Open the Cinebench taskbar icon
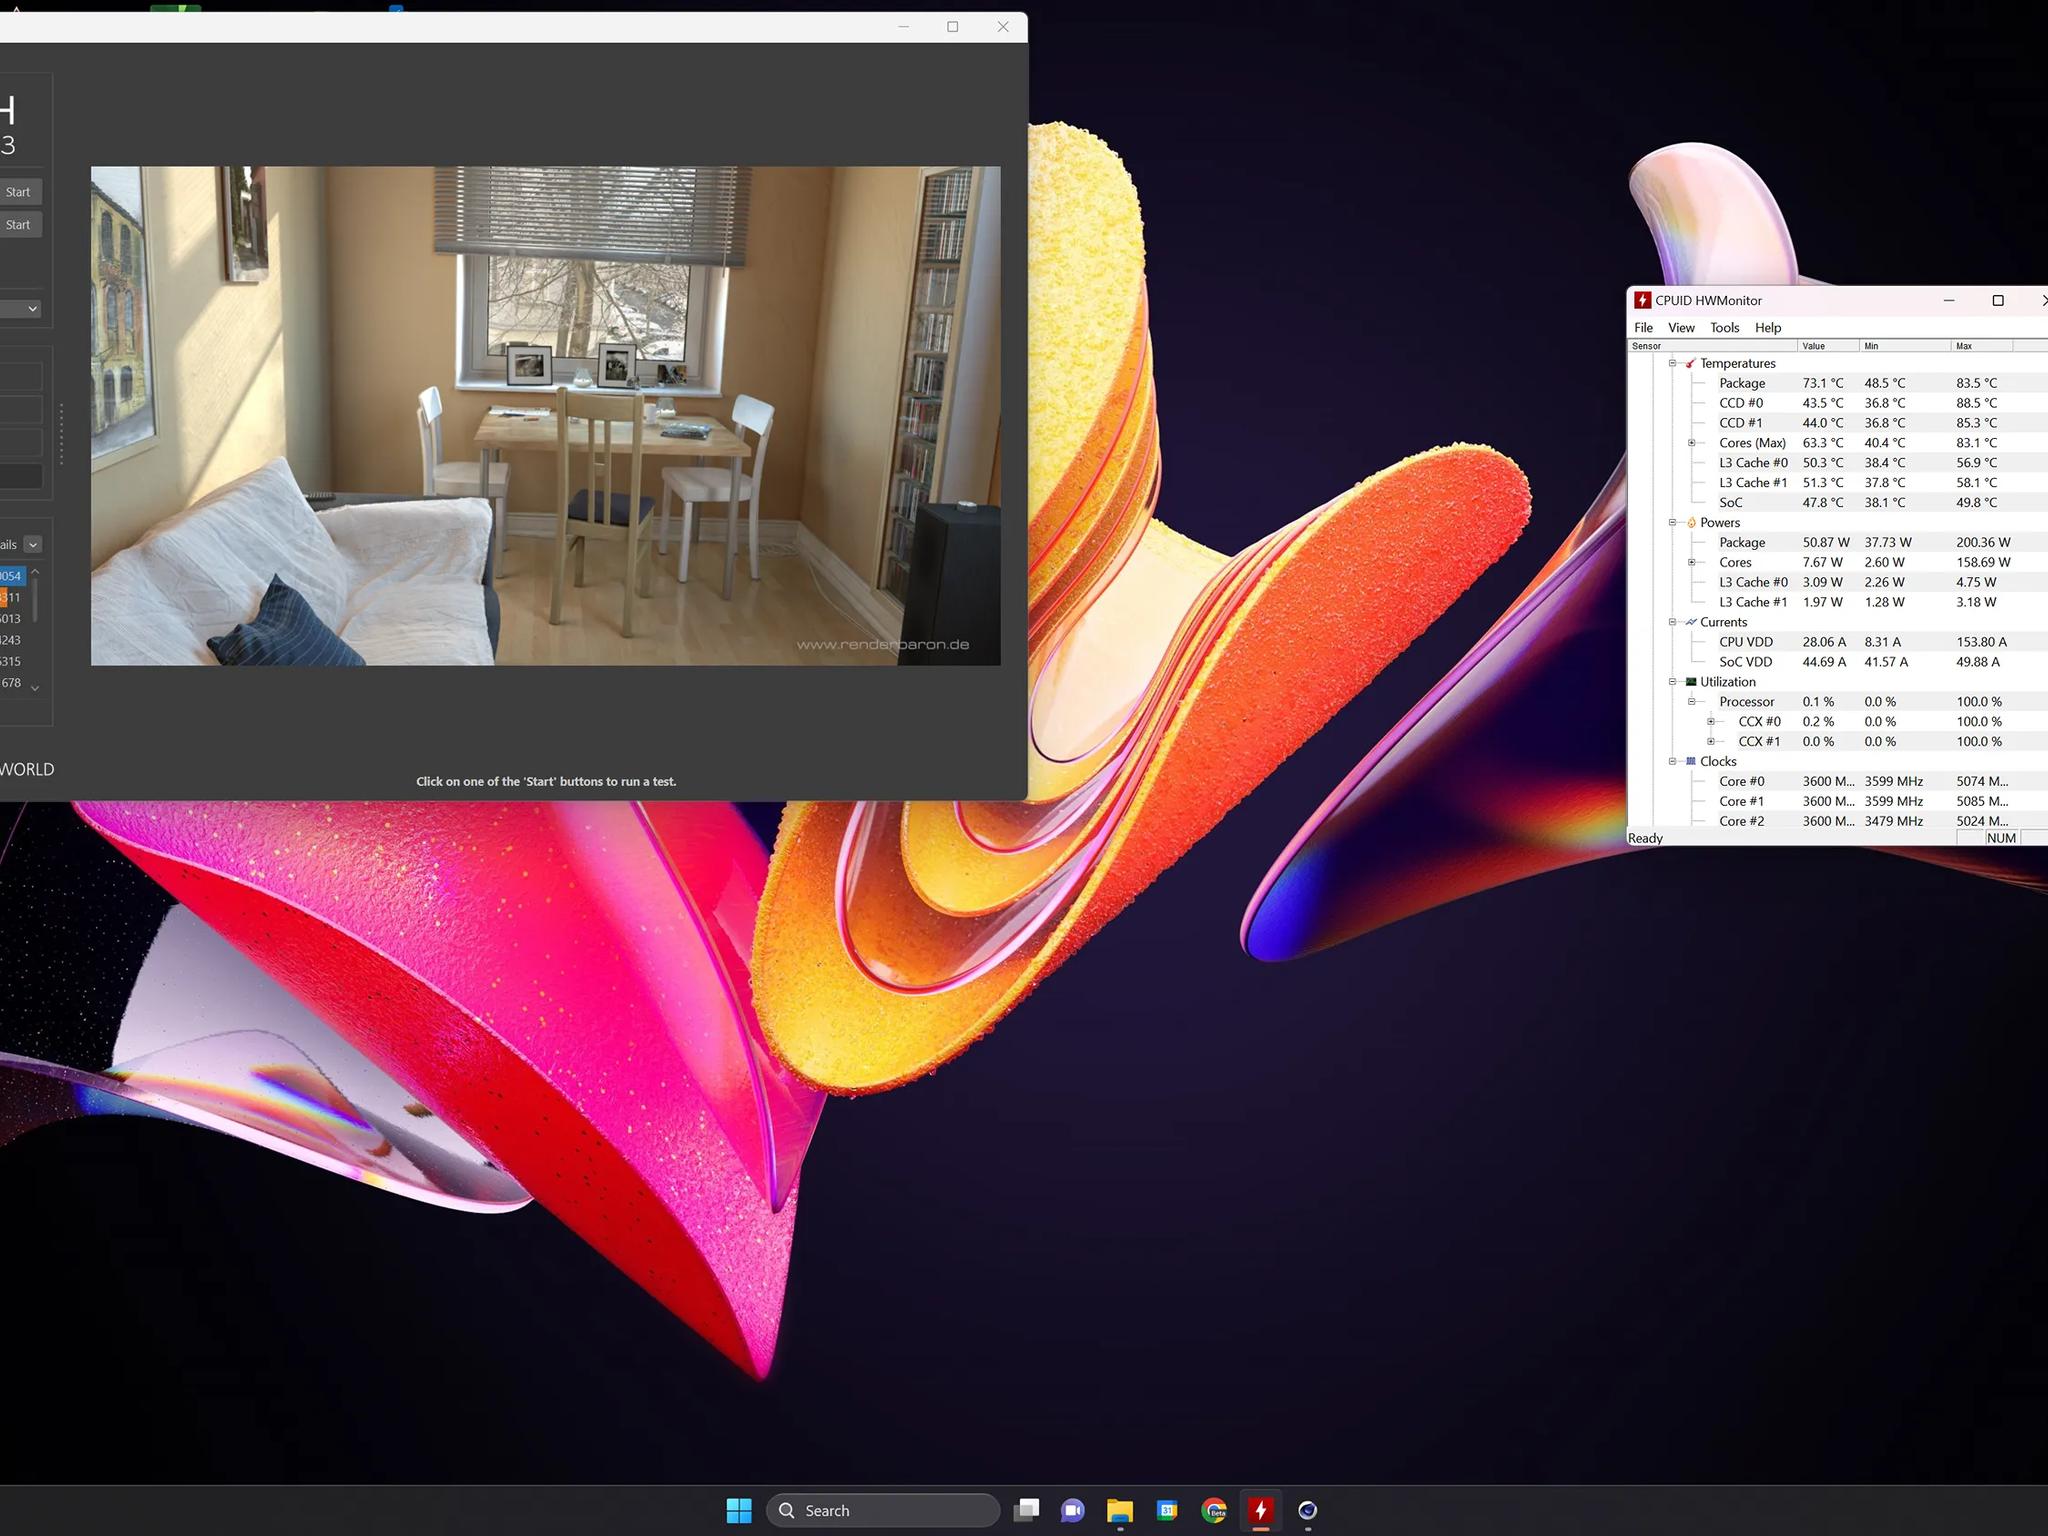The width and height of the screenshot is (2048, 1536). tap(1308, 1510)
